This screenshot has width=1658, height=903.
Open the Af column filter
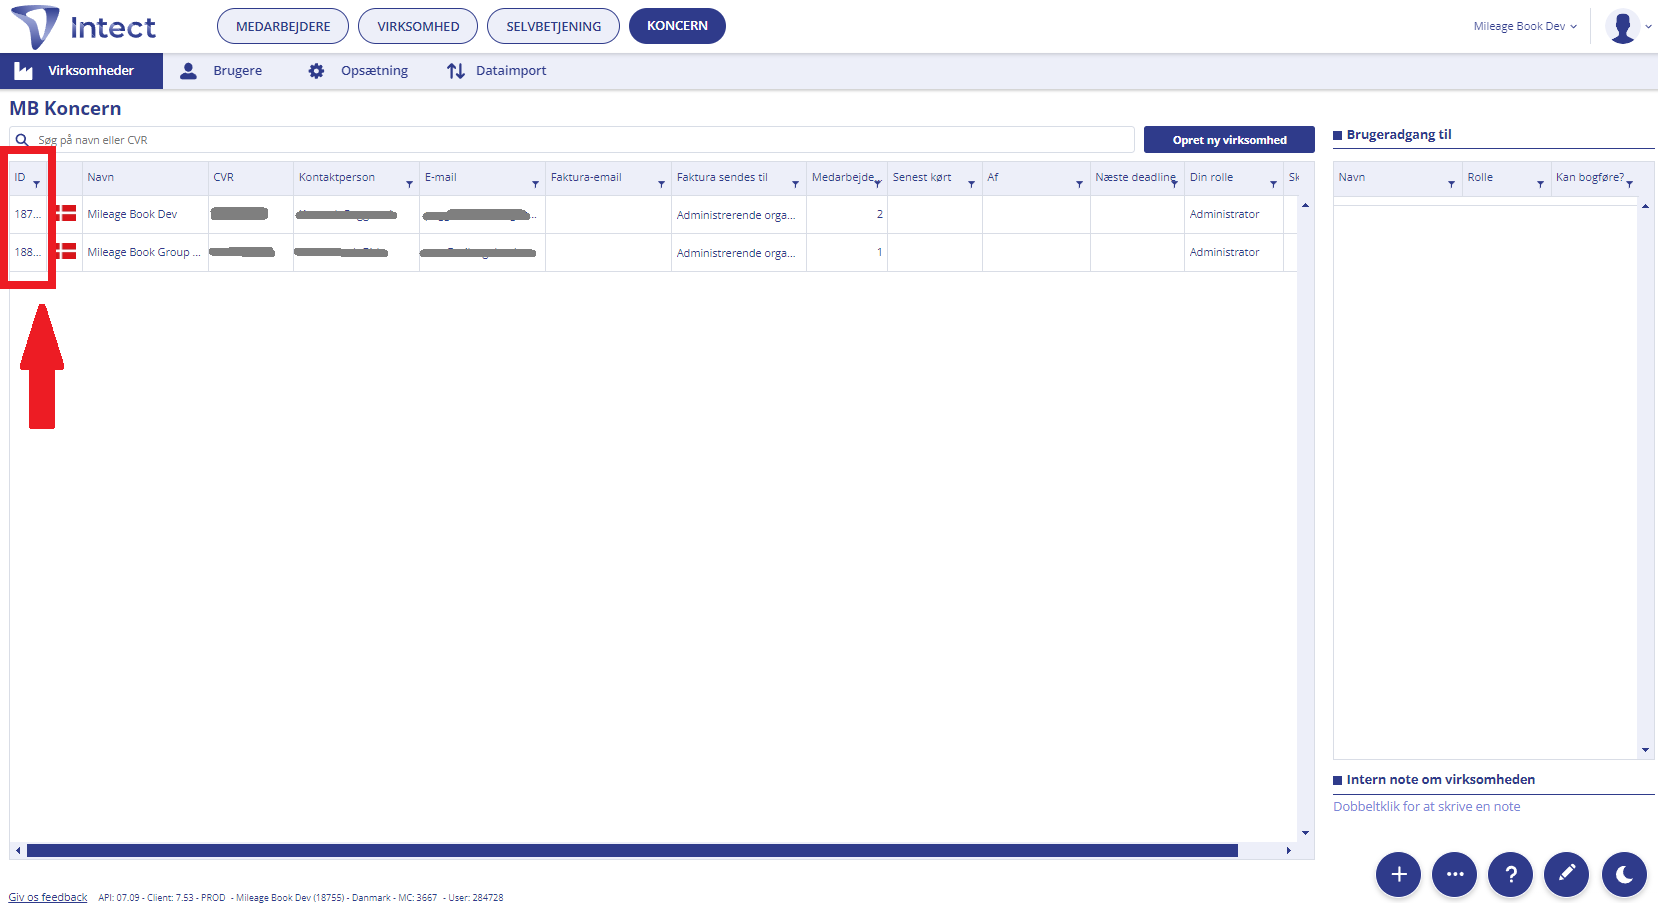[x=1079, y=184]
